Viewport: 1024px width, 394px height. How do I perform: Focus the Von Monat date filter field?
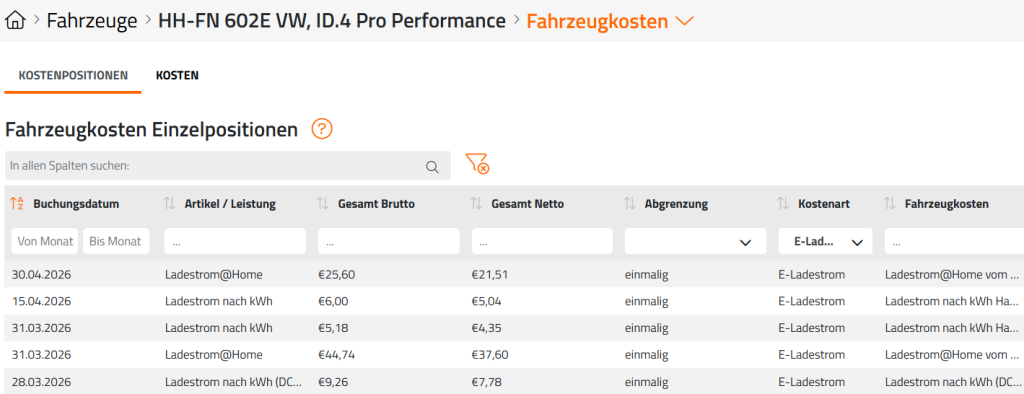pos(45,241)
